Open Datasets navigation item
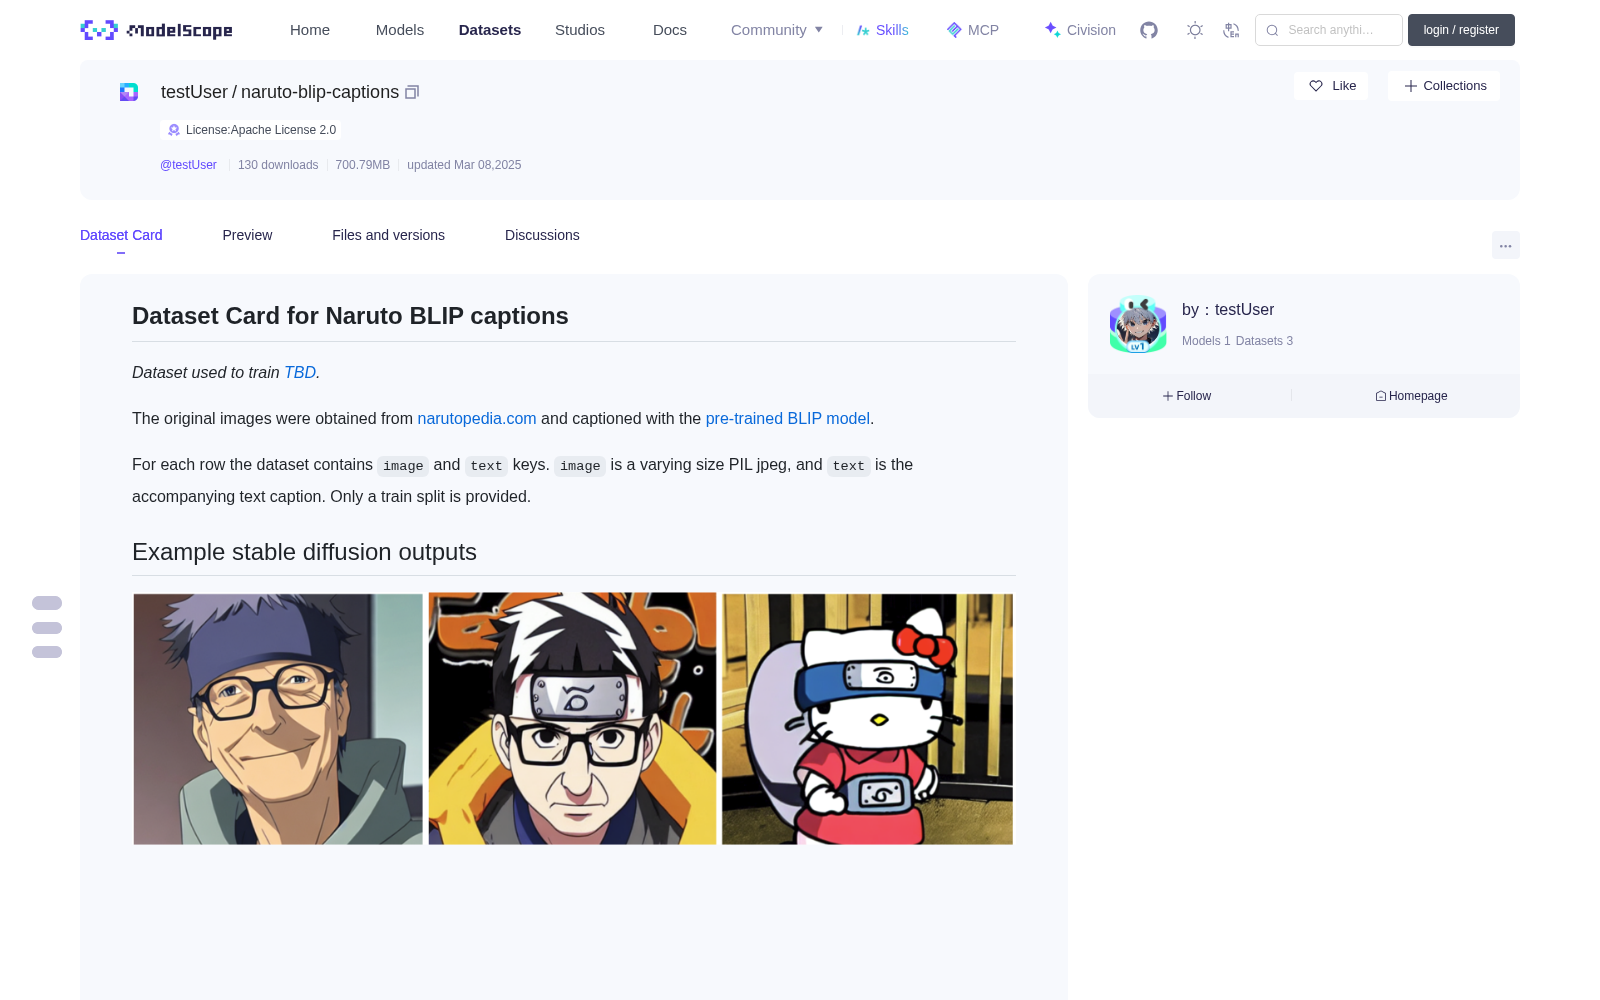1600x1000 pixels. point(490,30)
